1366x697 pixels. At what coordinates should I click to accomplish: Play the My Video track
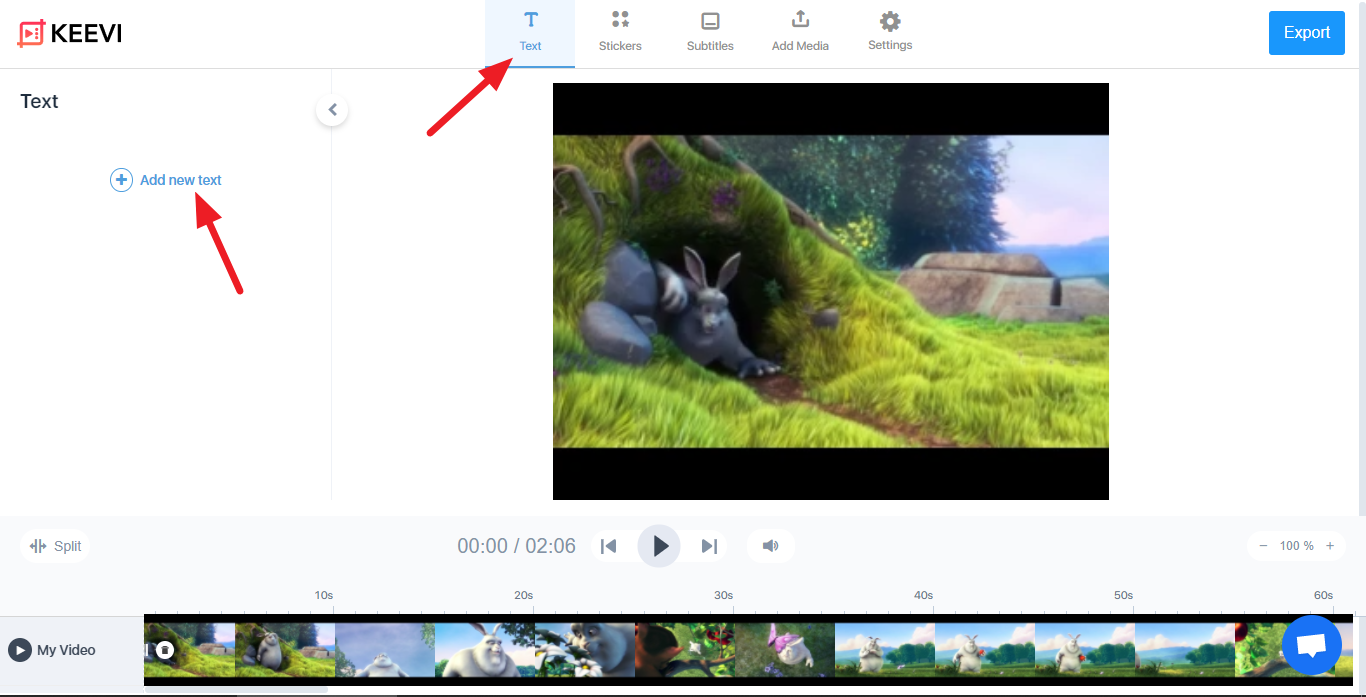point(20,650)
